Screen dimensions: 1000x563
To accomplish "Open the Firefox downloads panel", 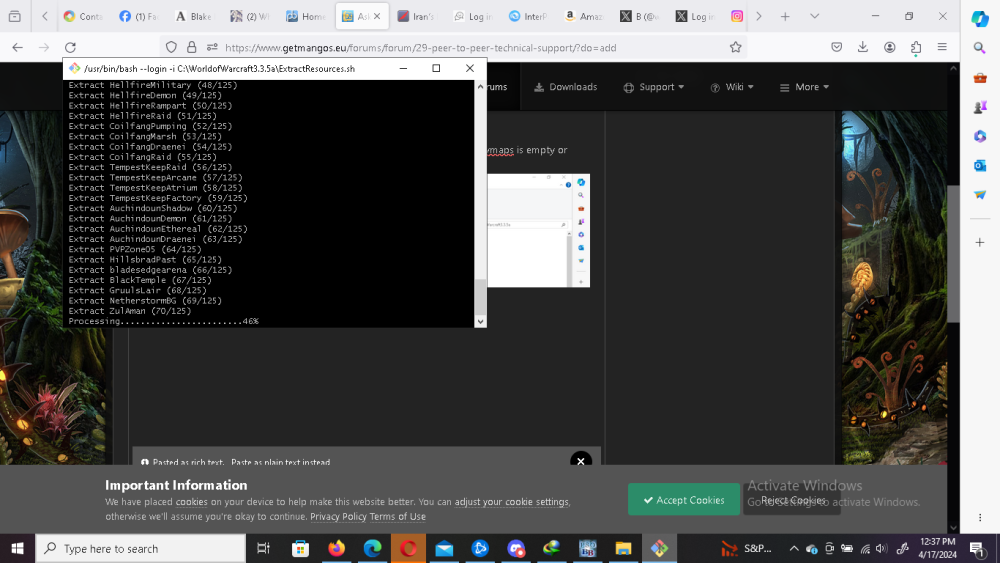I will coord(863,47).
